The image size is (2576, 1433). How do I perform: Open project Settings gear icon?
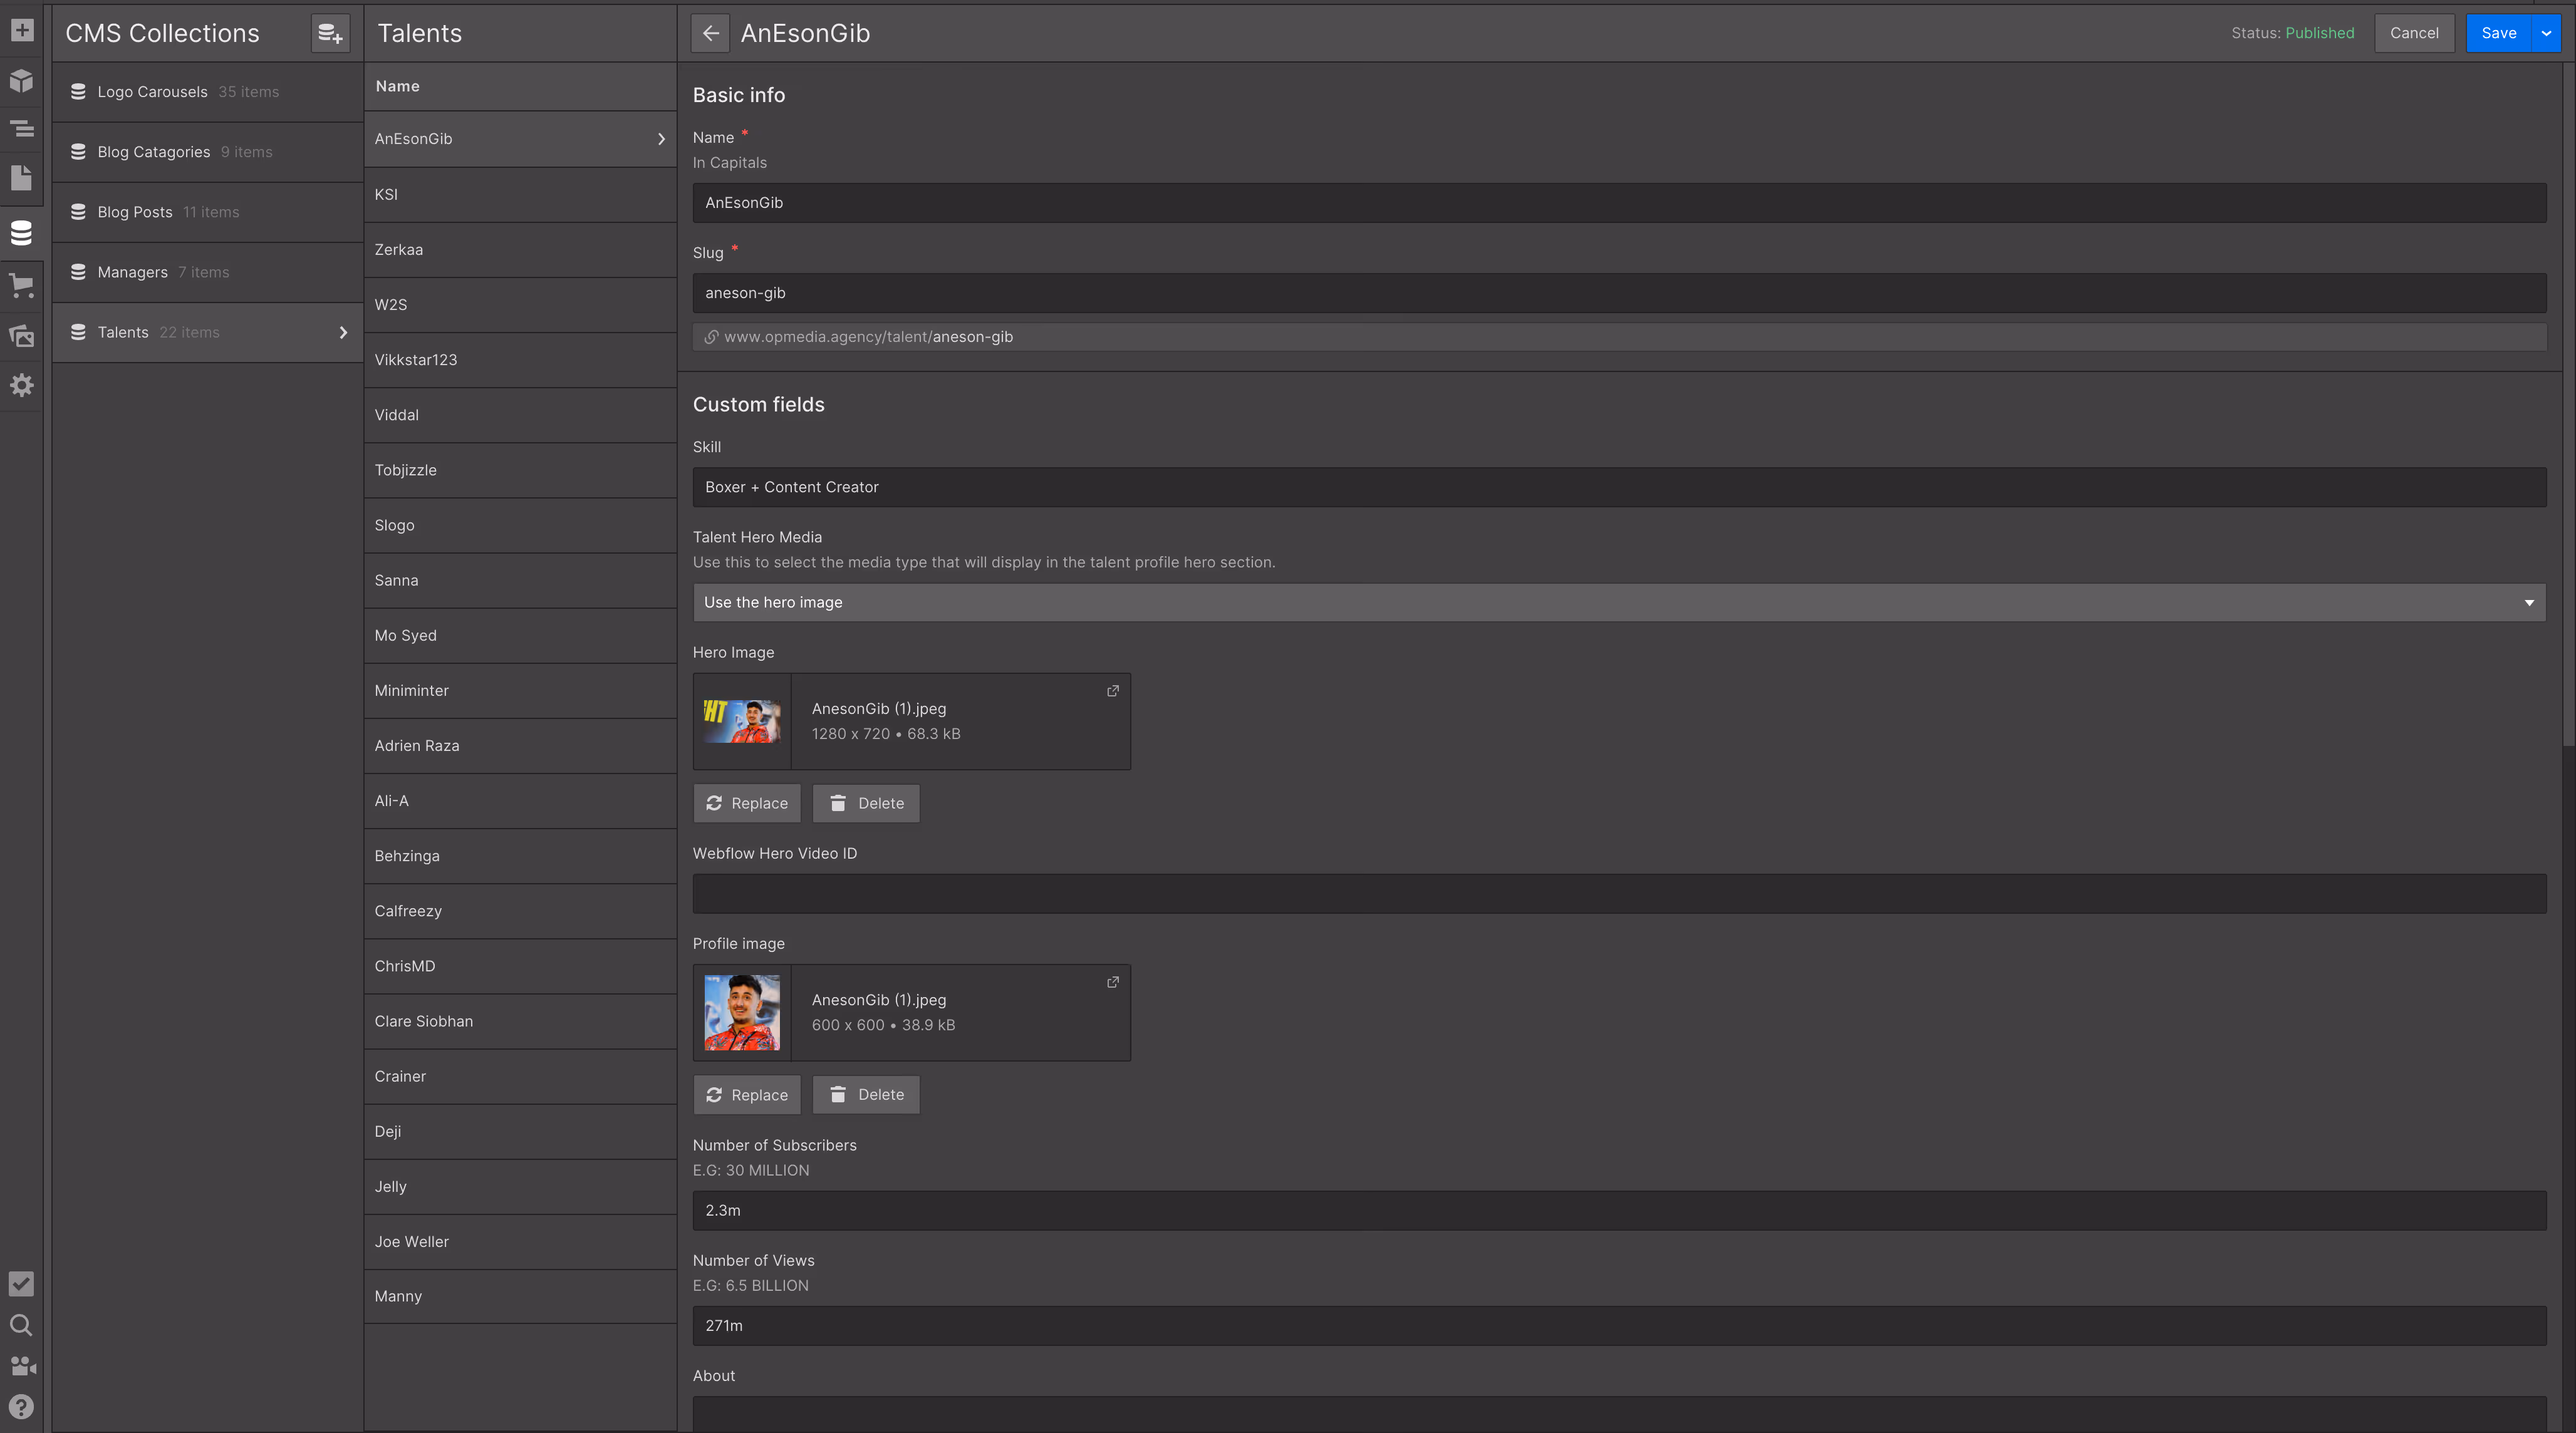point(21,385)
